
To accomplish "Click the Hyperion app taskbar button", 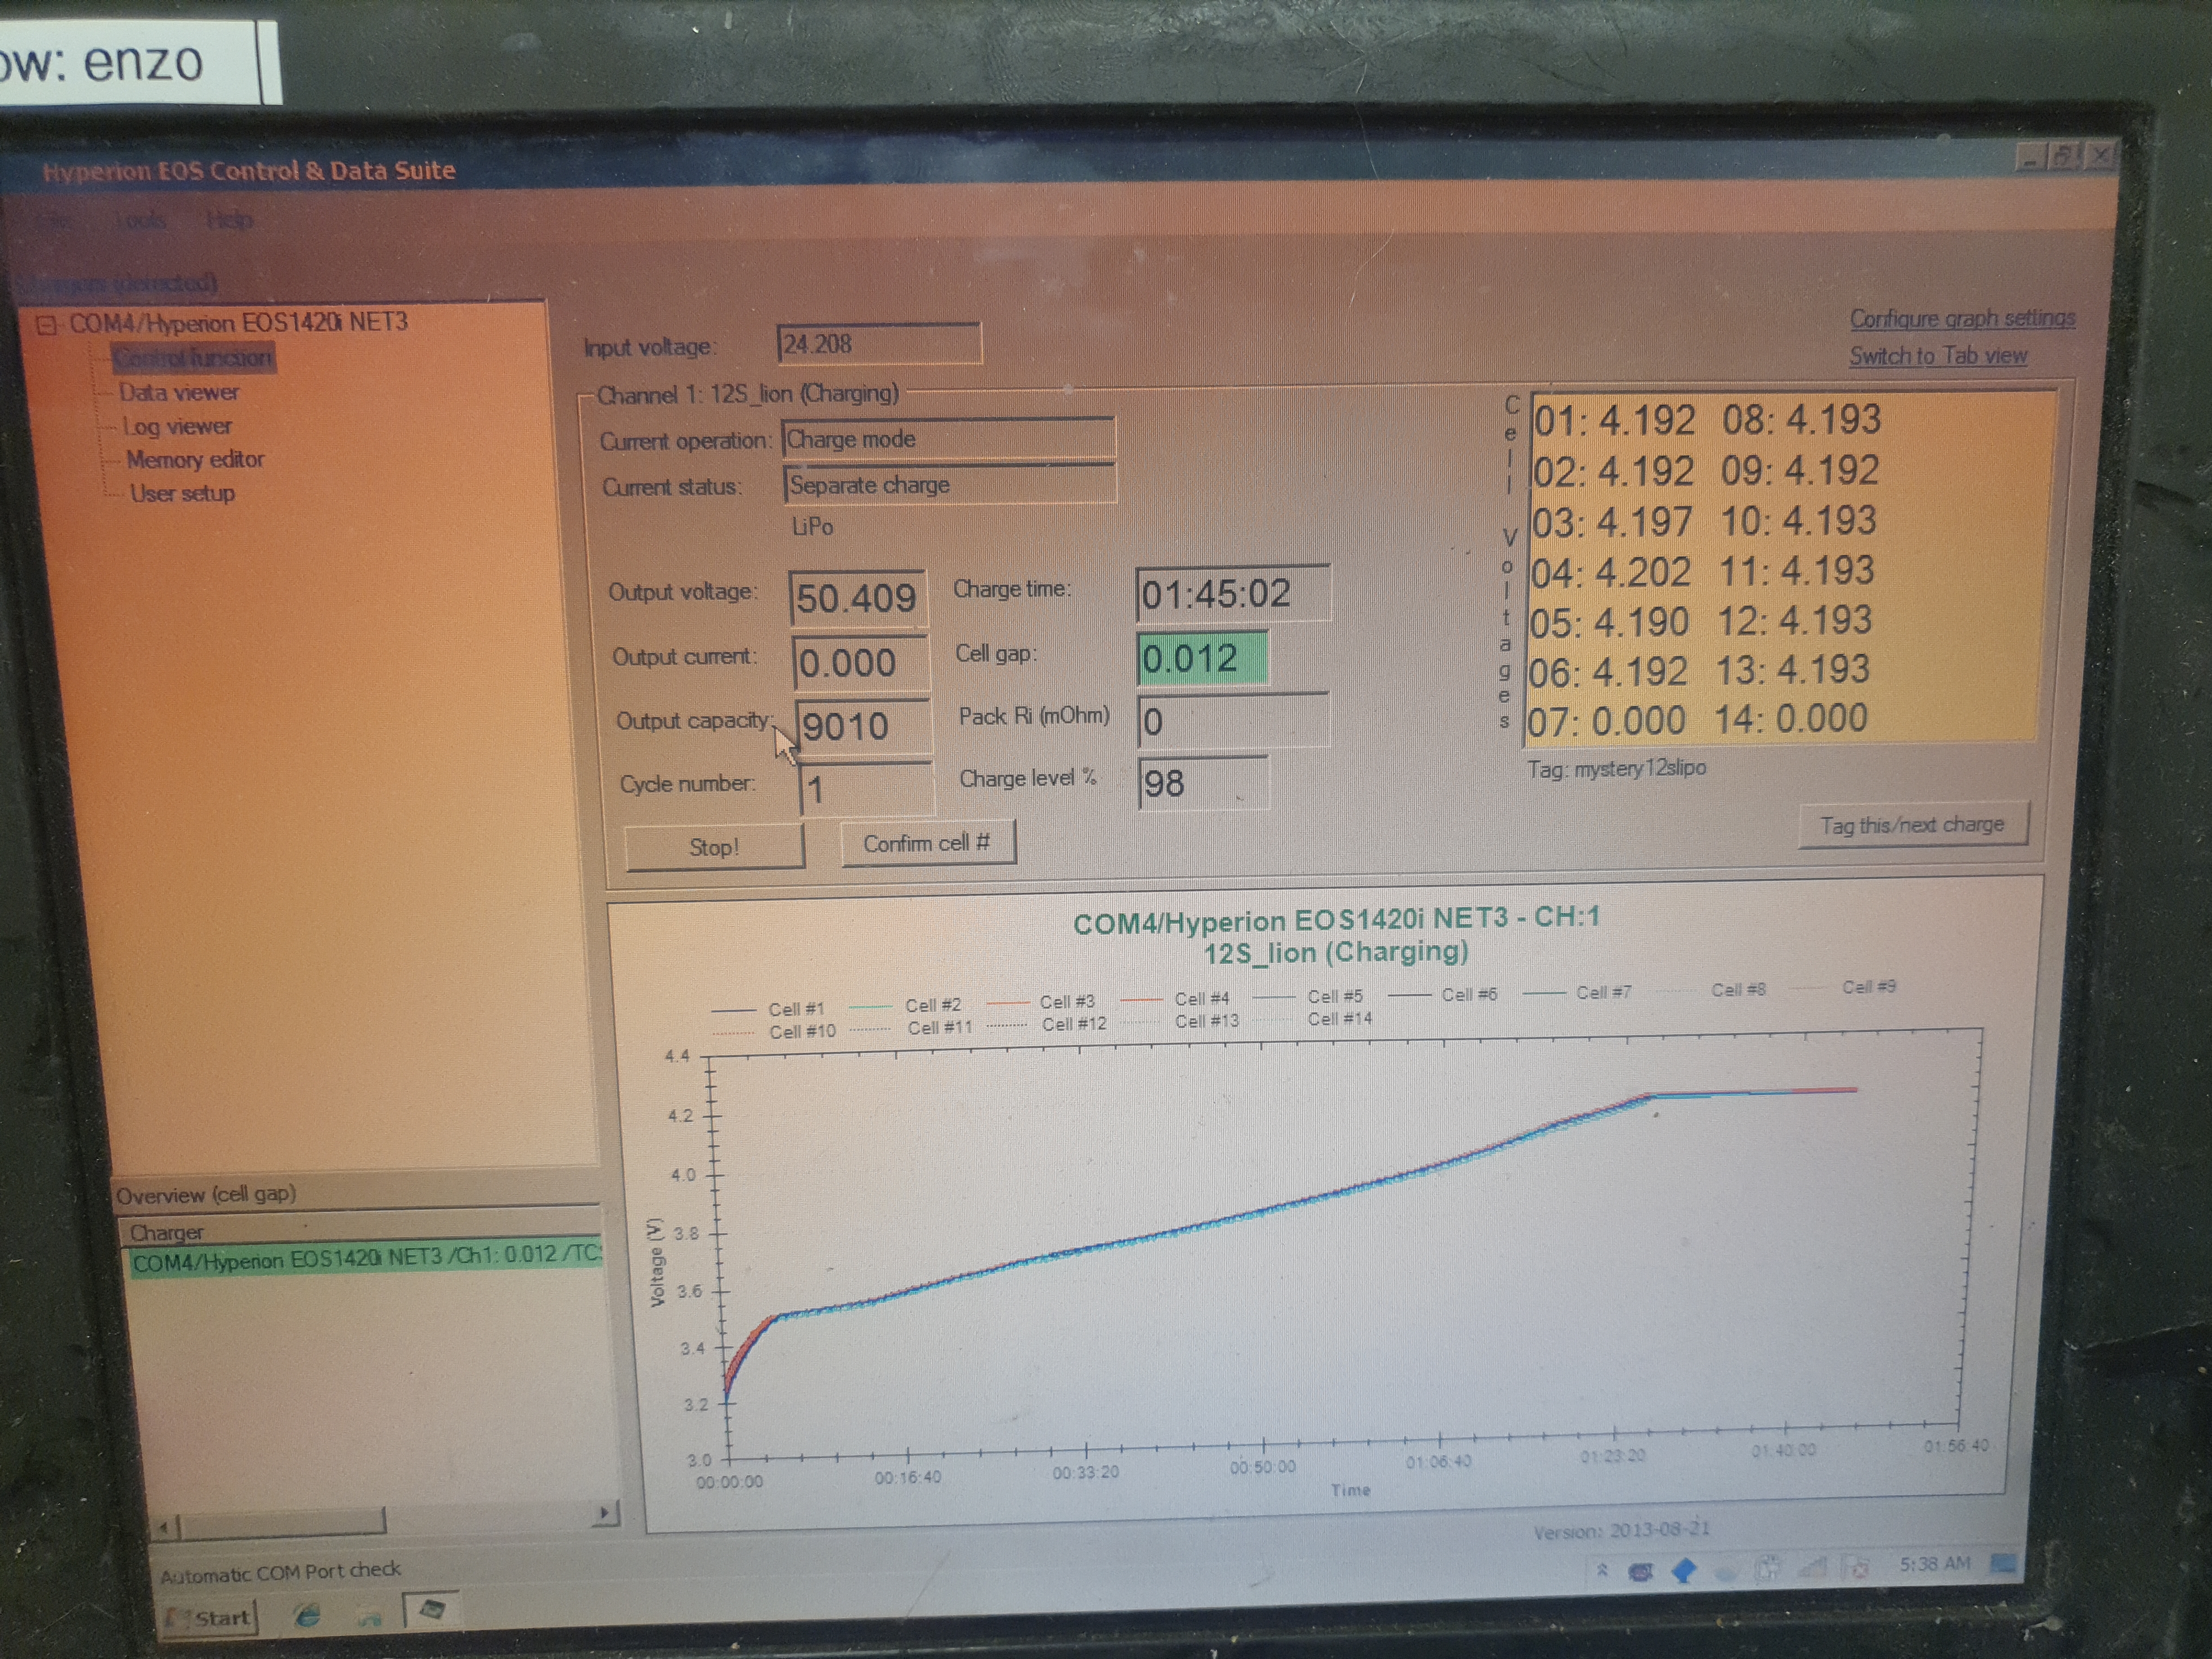I will [x=431, y=1609].
